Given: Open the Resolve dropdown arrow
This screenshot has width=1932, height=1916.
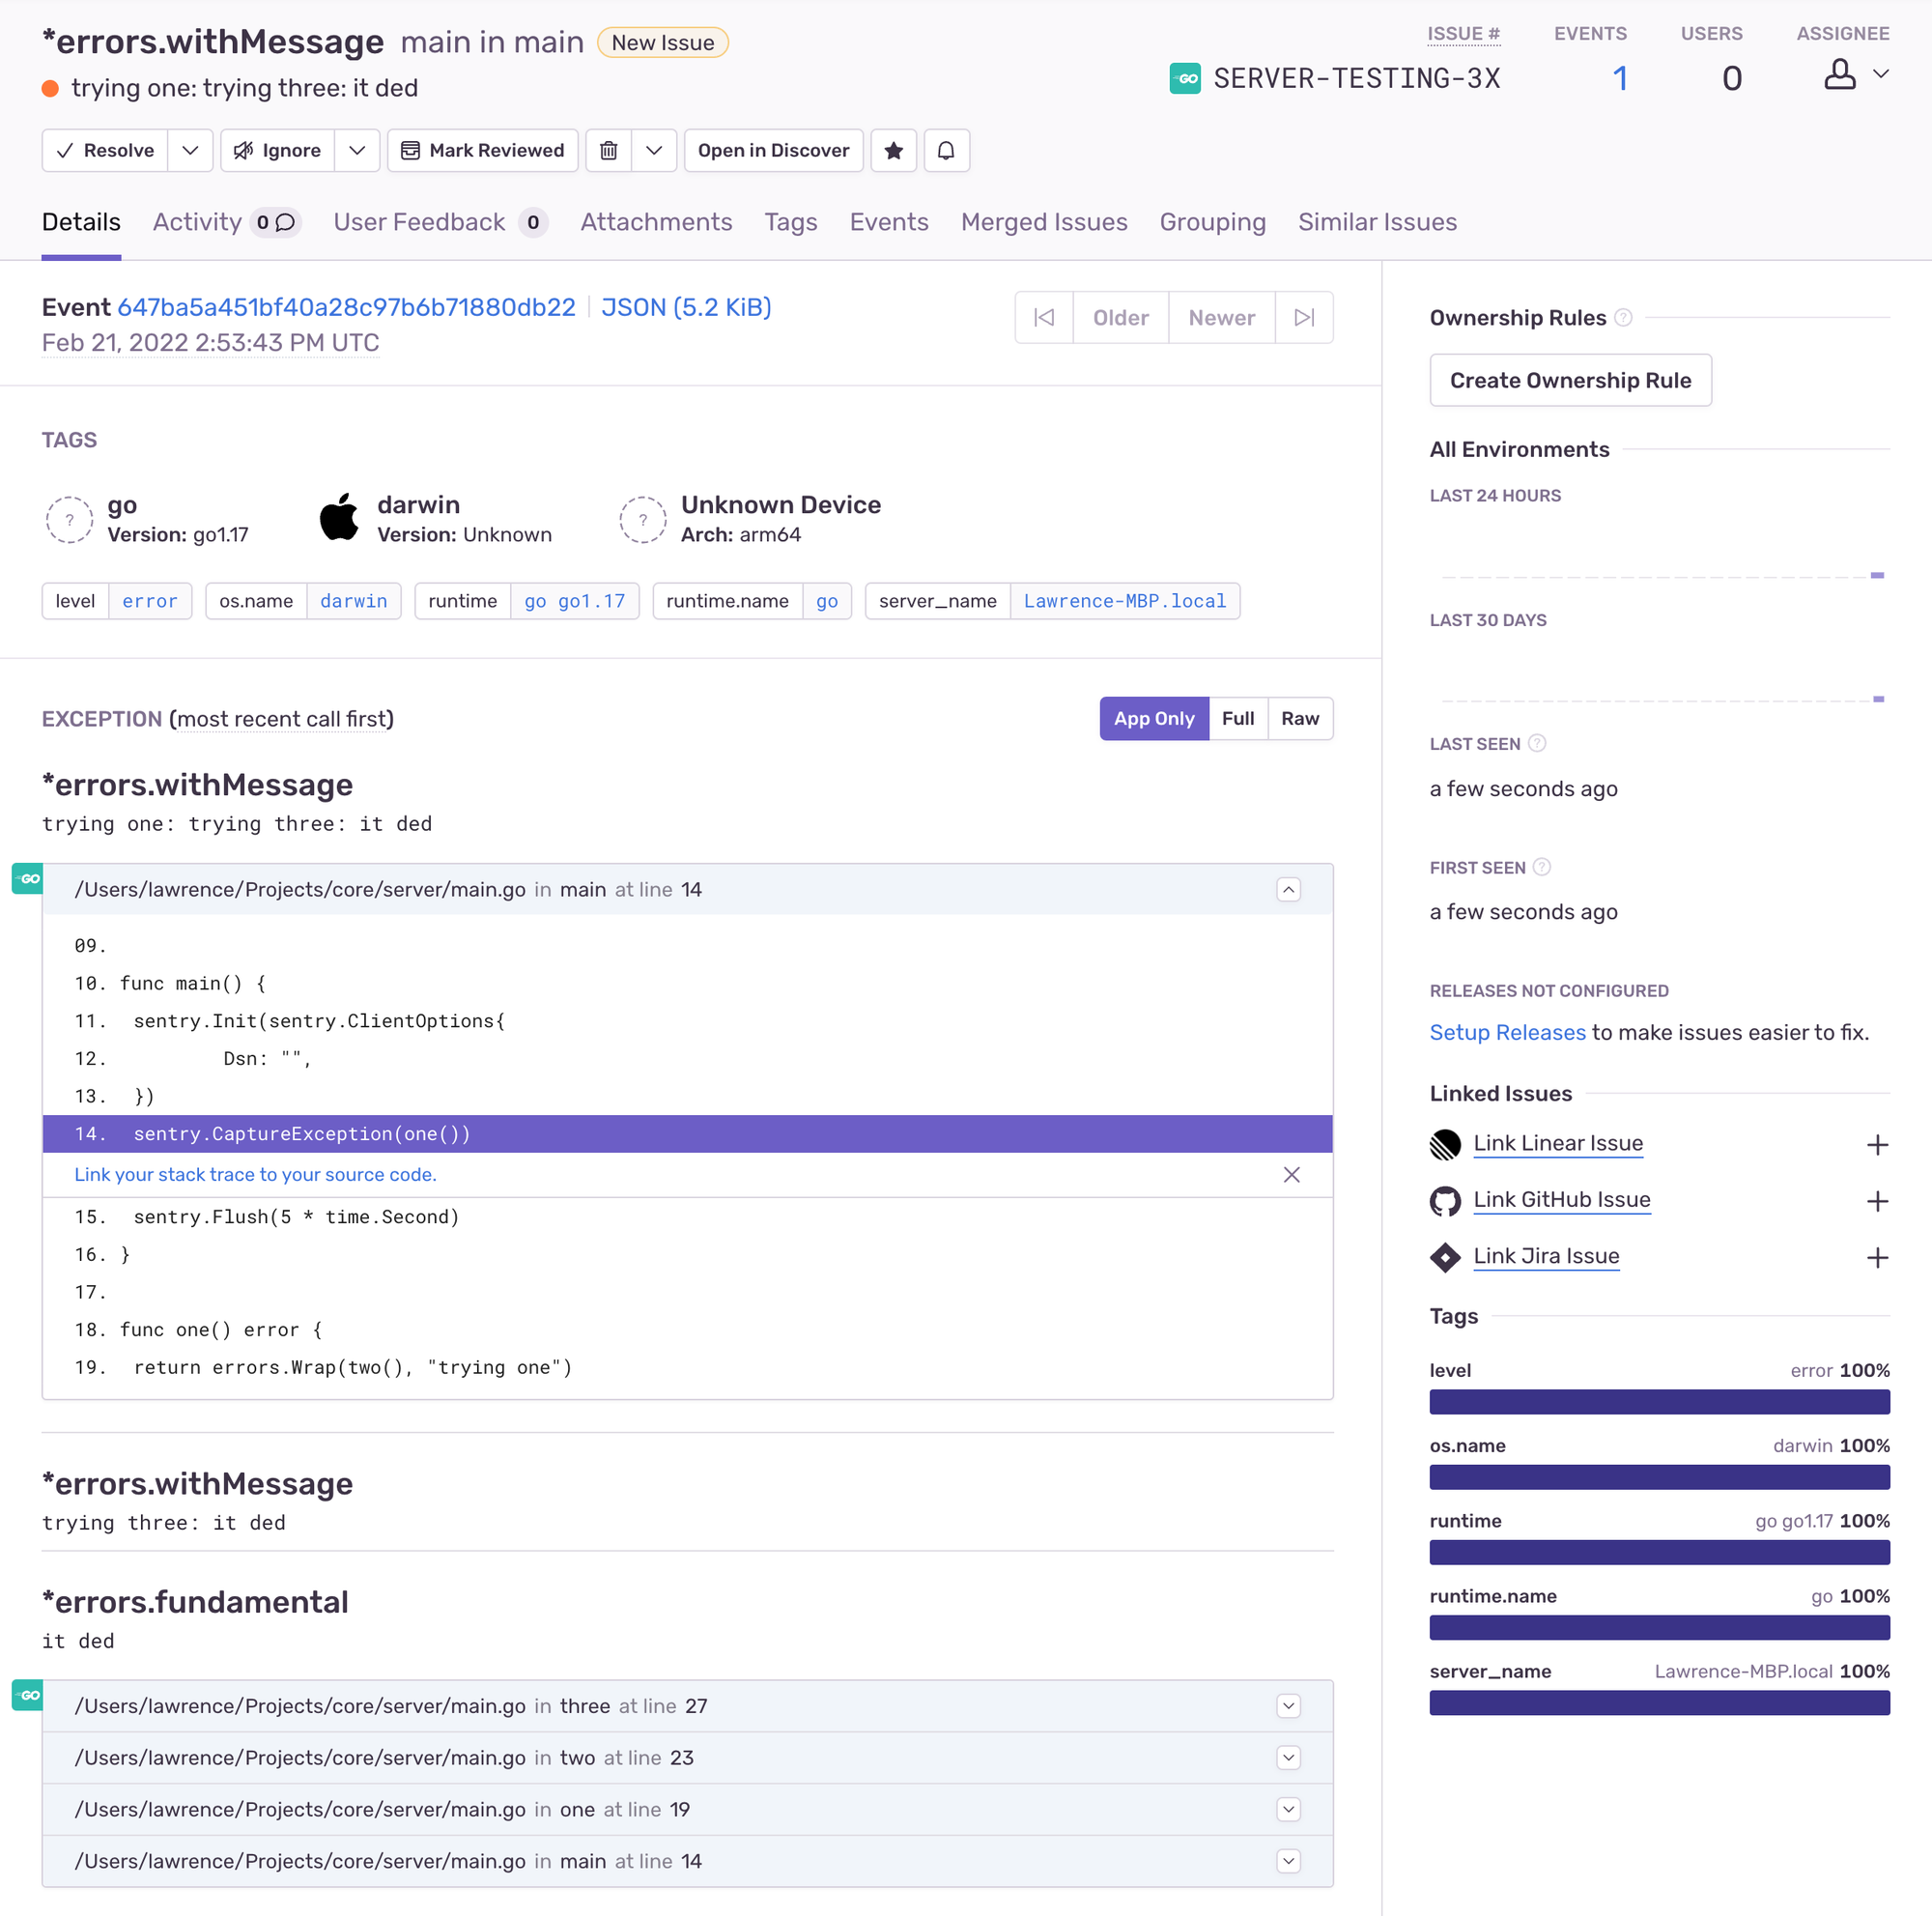Looking at the screenshot, I should pos(190,150).
